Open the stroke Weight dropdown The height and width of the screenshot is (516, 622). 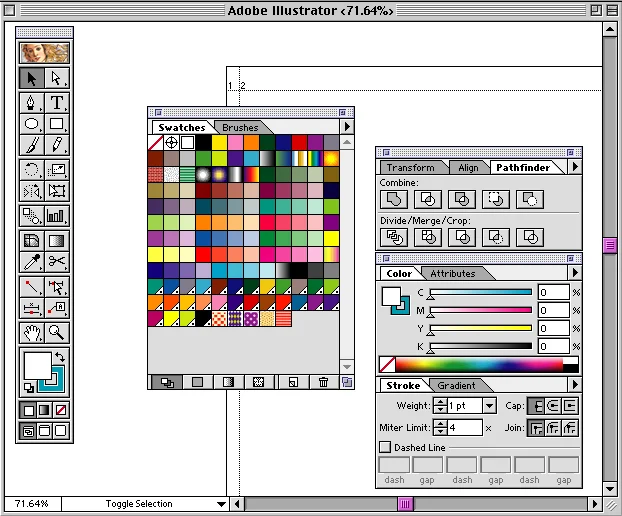point(490,405)
